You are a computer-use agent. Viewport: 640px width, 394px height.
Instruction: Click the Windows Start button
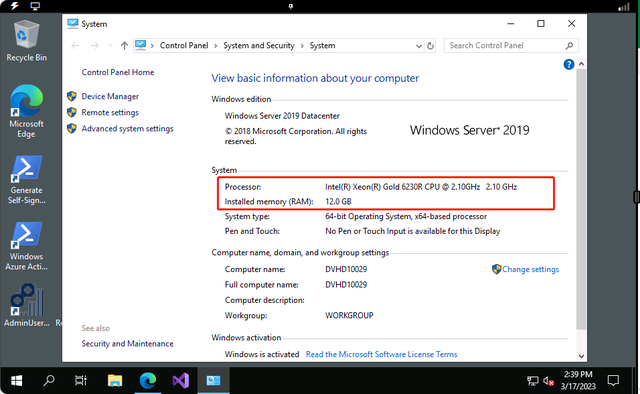pos(16,381)
